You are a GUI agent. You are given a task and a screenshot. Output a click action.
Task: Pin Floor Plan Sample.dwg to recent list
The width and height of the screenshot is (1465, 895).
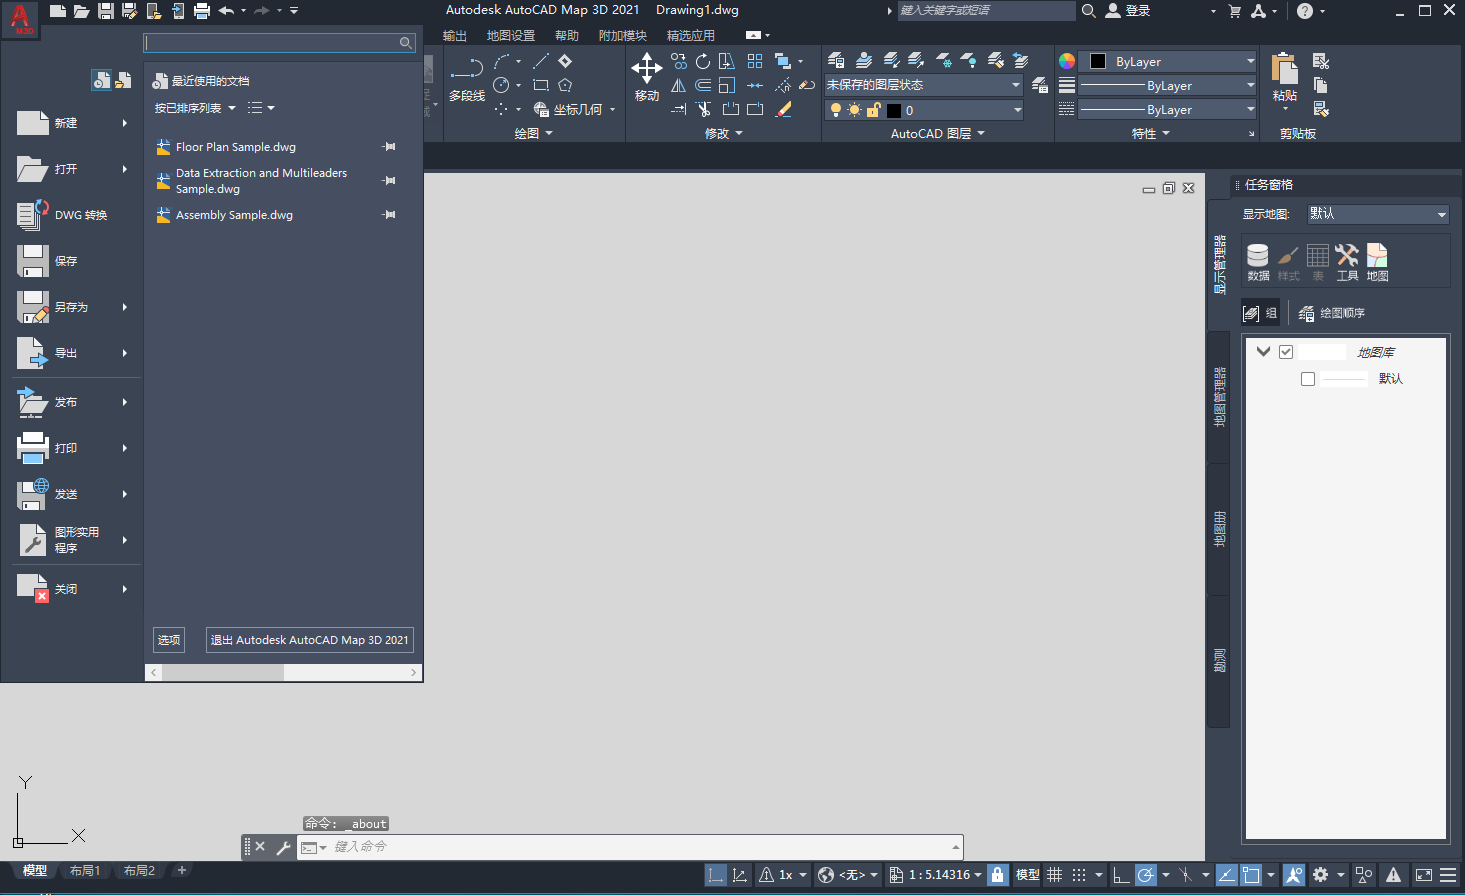389,147
